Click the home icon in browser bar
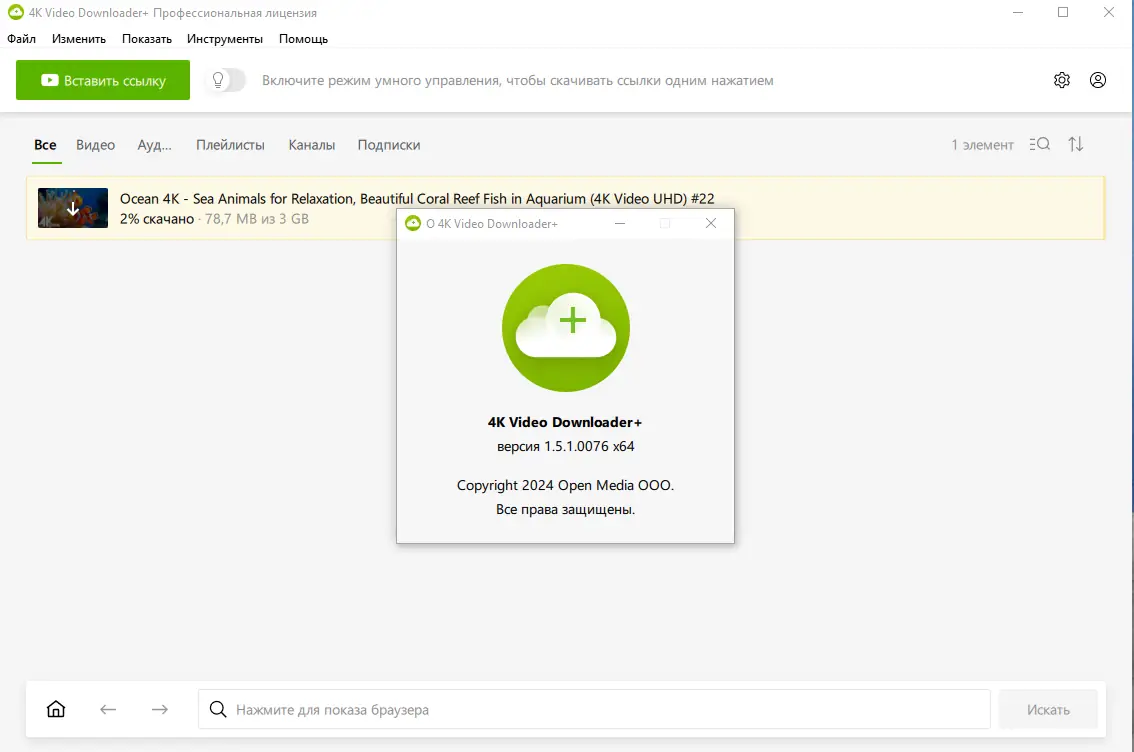This screenshot has width=1134, height=752. pyautogui.click(x=56, y=709)
